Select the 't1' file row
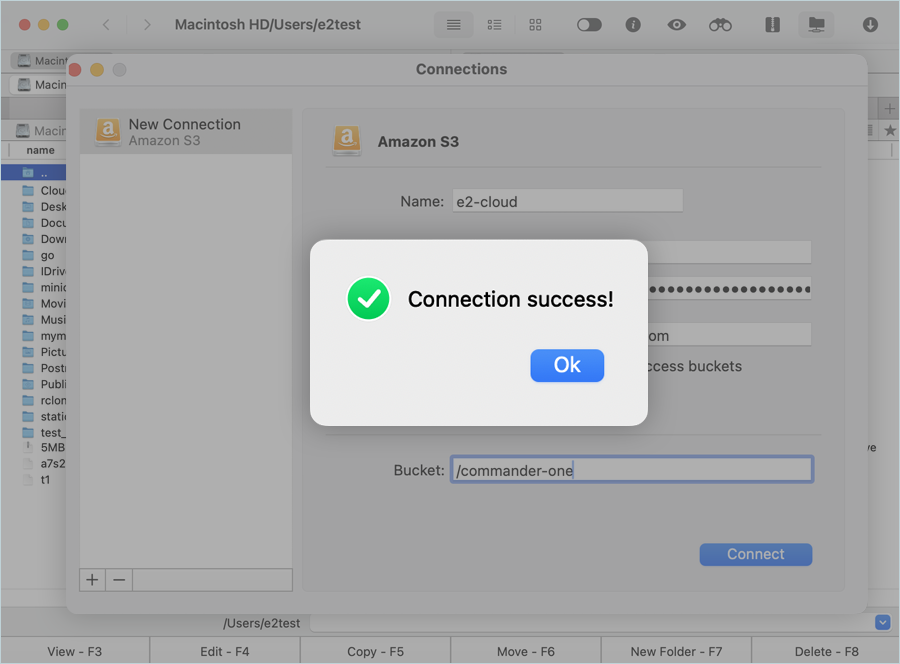This screenshot has width=900, height=664. click(34, 480)
